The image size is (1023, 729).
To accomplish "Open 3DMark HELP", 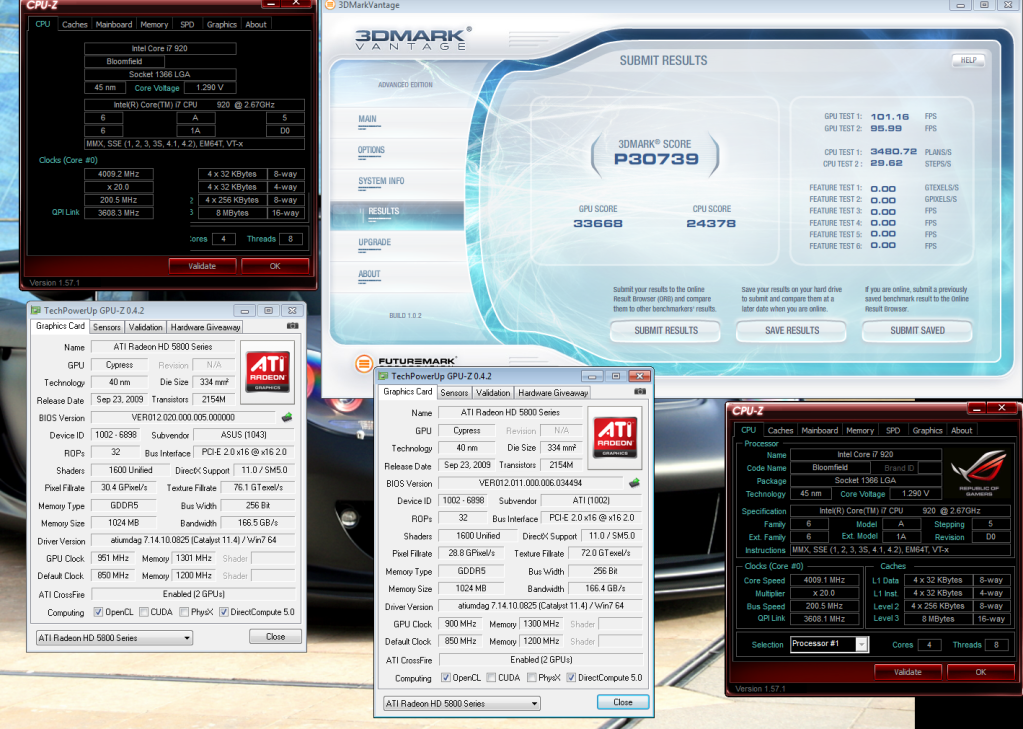I will pos(968,60).
